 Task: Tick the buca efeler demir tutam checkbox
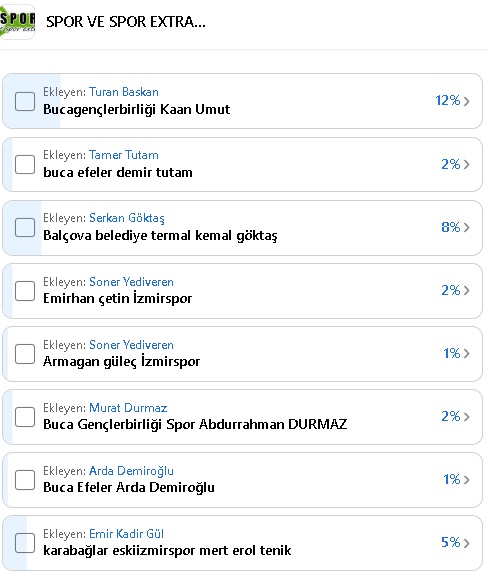pyautogui.click(x=25, y=164)
